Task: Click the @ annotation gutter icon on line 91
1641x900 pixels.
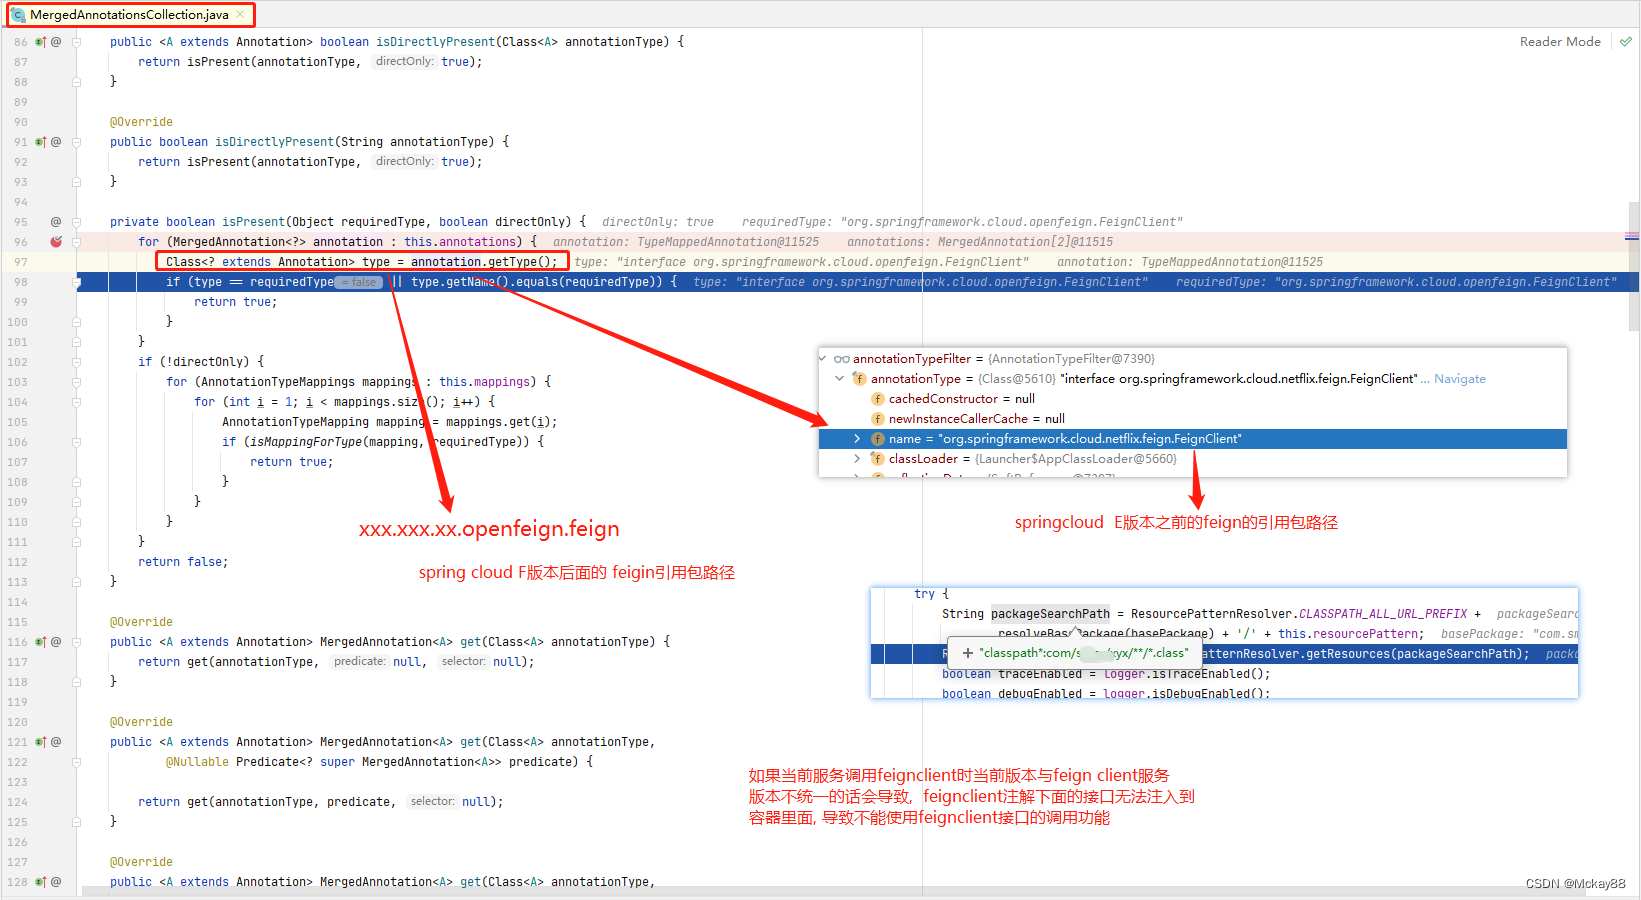Action: [x=56, y=142]
